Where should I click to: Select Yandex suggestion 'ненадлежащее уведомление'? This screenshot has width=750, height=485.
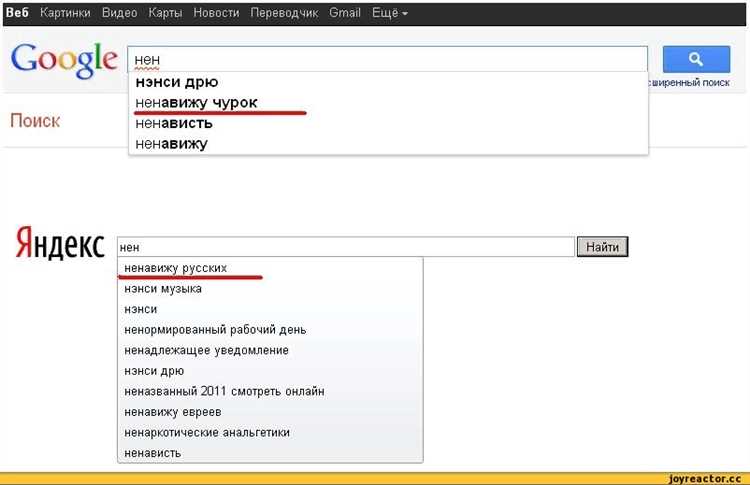[x=270, y=351]
